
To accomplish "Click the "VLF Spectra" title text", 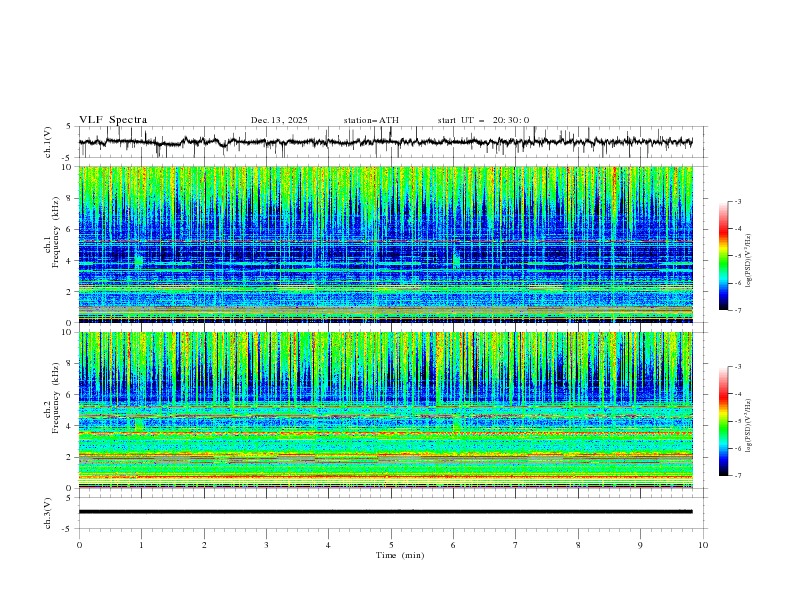I will click(x=113, y=120).
